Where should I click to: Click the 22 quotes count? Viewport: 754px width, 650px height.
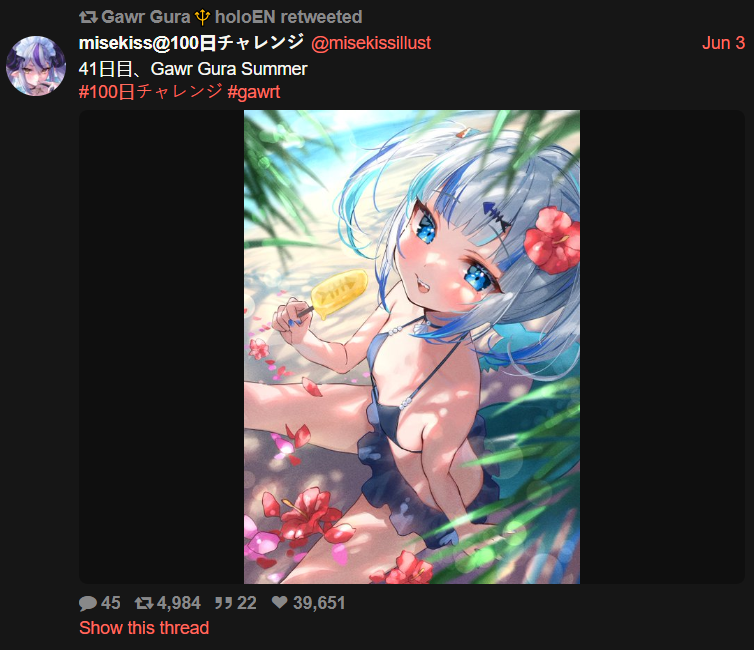coord(247,603)
